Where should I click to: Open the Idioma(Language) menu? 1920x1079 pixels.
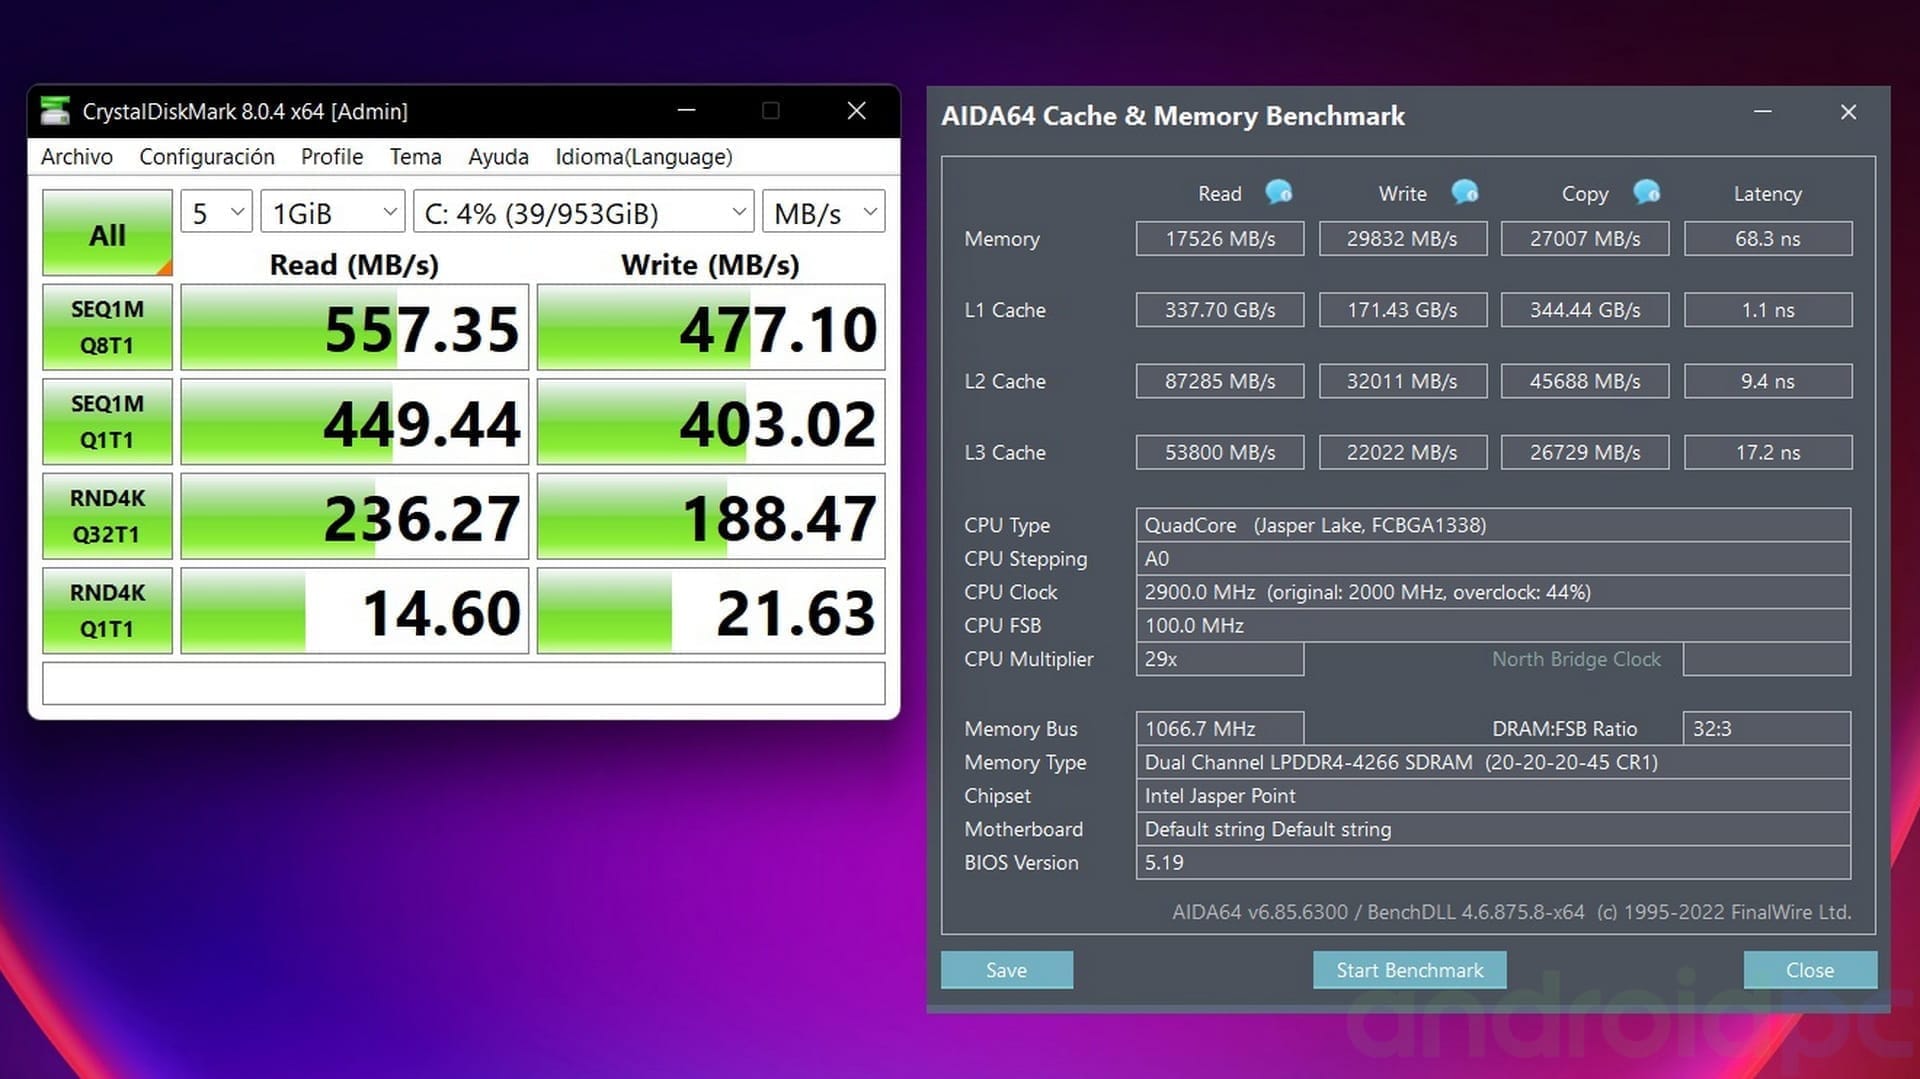pos(644,157)
